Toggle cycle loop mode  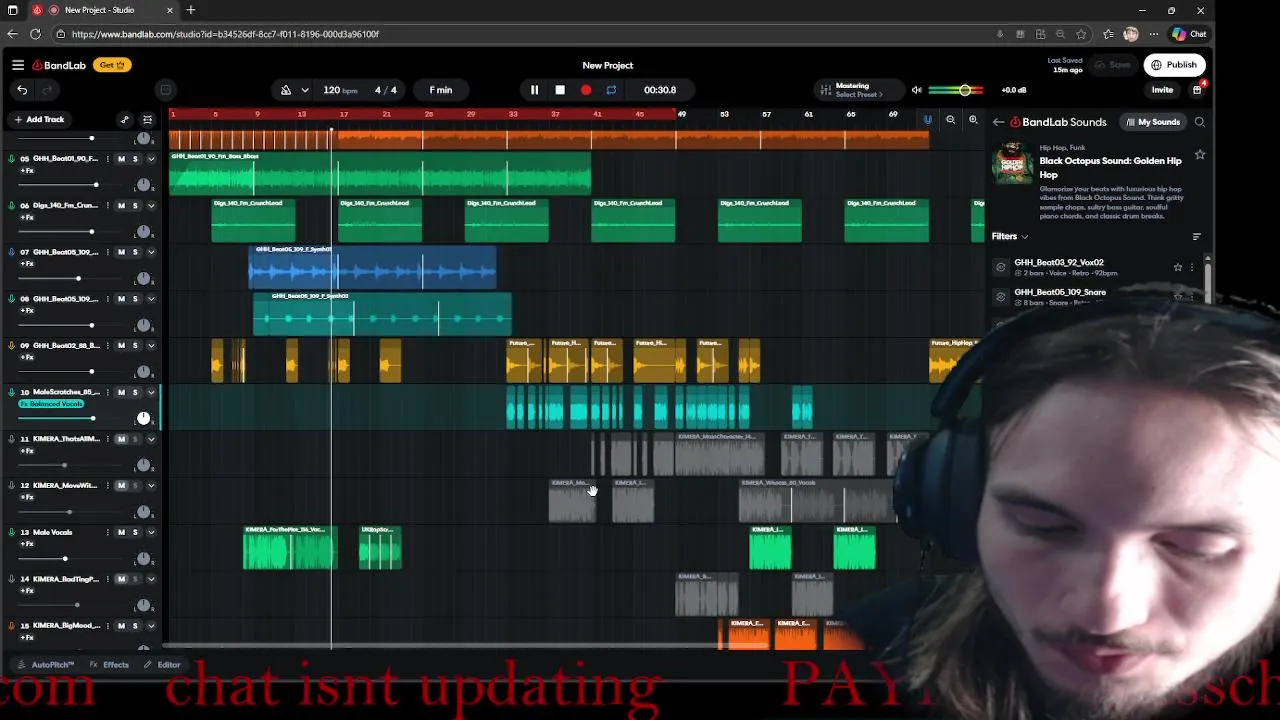tap(611, 90)
